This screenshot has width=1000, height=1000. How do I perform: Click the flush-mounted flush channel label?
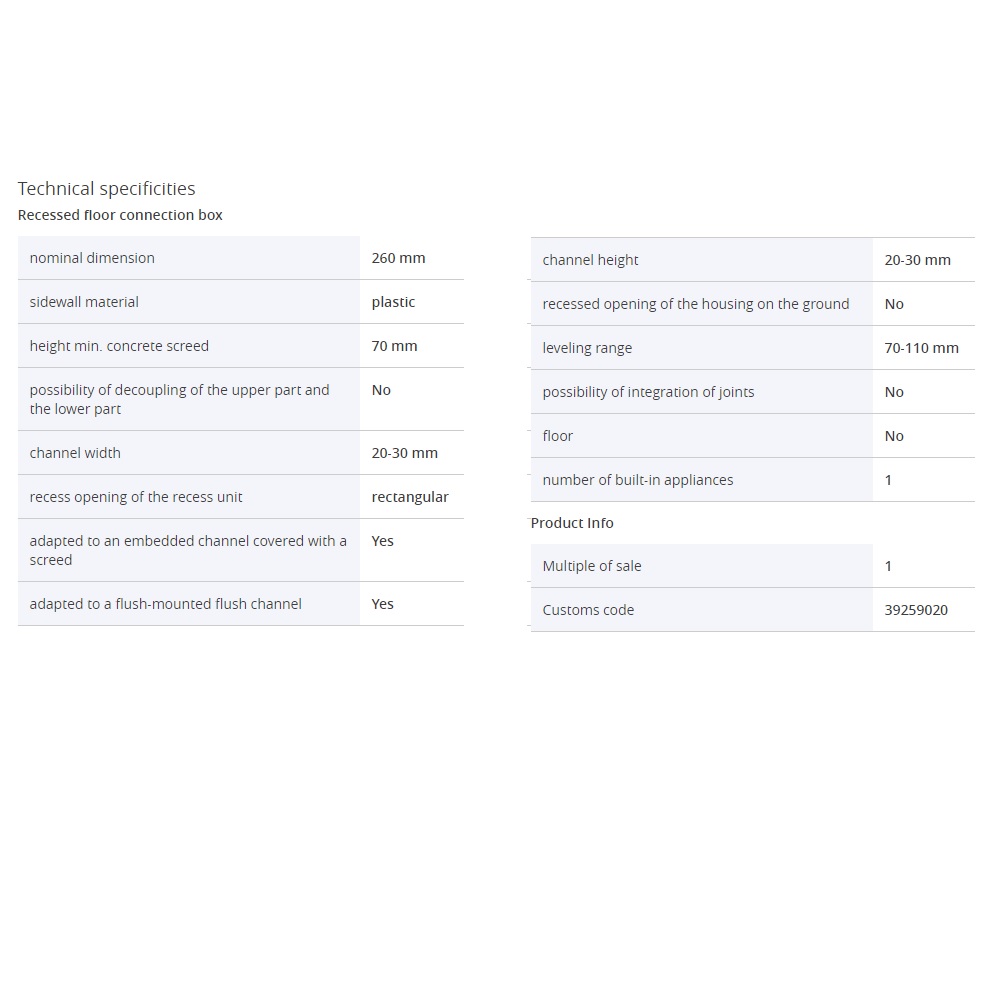165,604
